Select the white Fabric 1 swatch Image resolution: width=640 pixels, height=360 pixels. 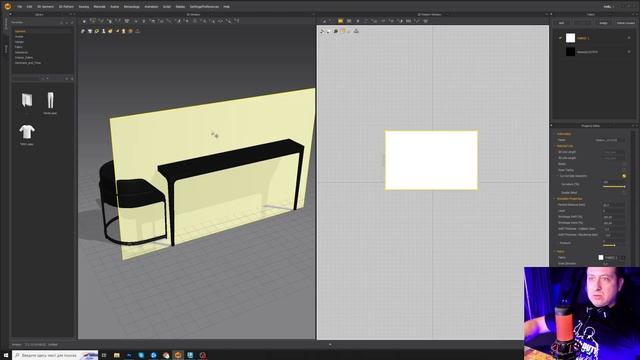pos(571,38)
